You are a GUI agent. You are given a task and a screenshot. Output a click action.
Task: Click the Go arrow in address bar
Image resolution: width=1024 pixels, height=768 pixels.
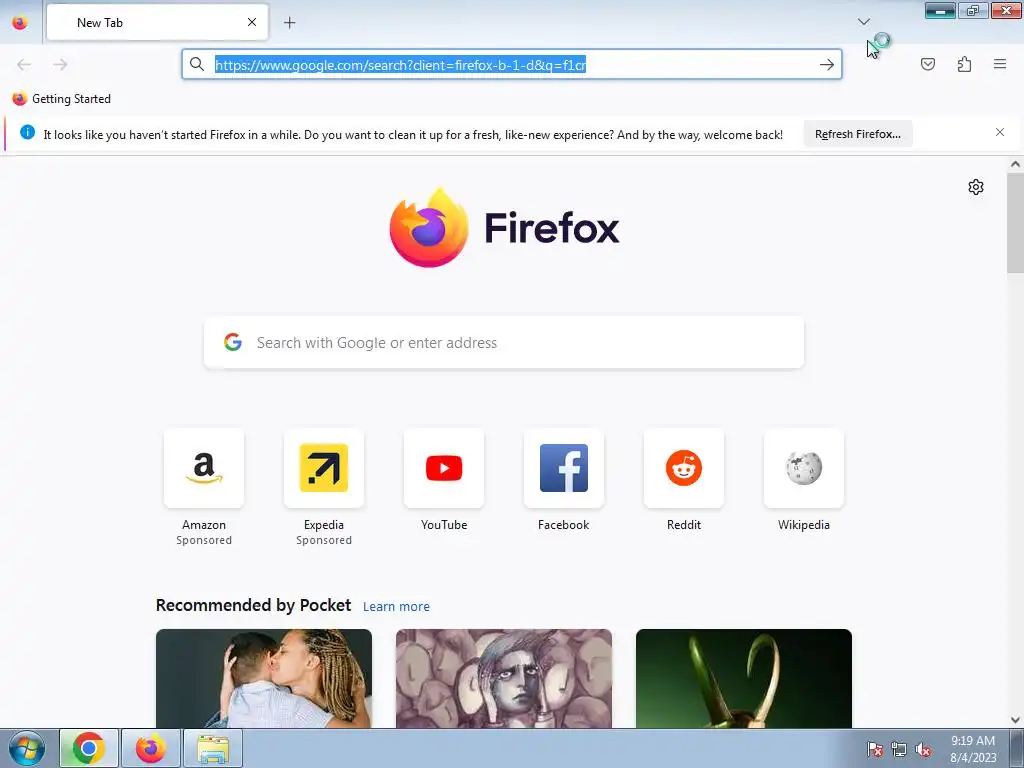(827, 64)
